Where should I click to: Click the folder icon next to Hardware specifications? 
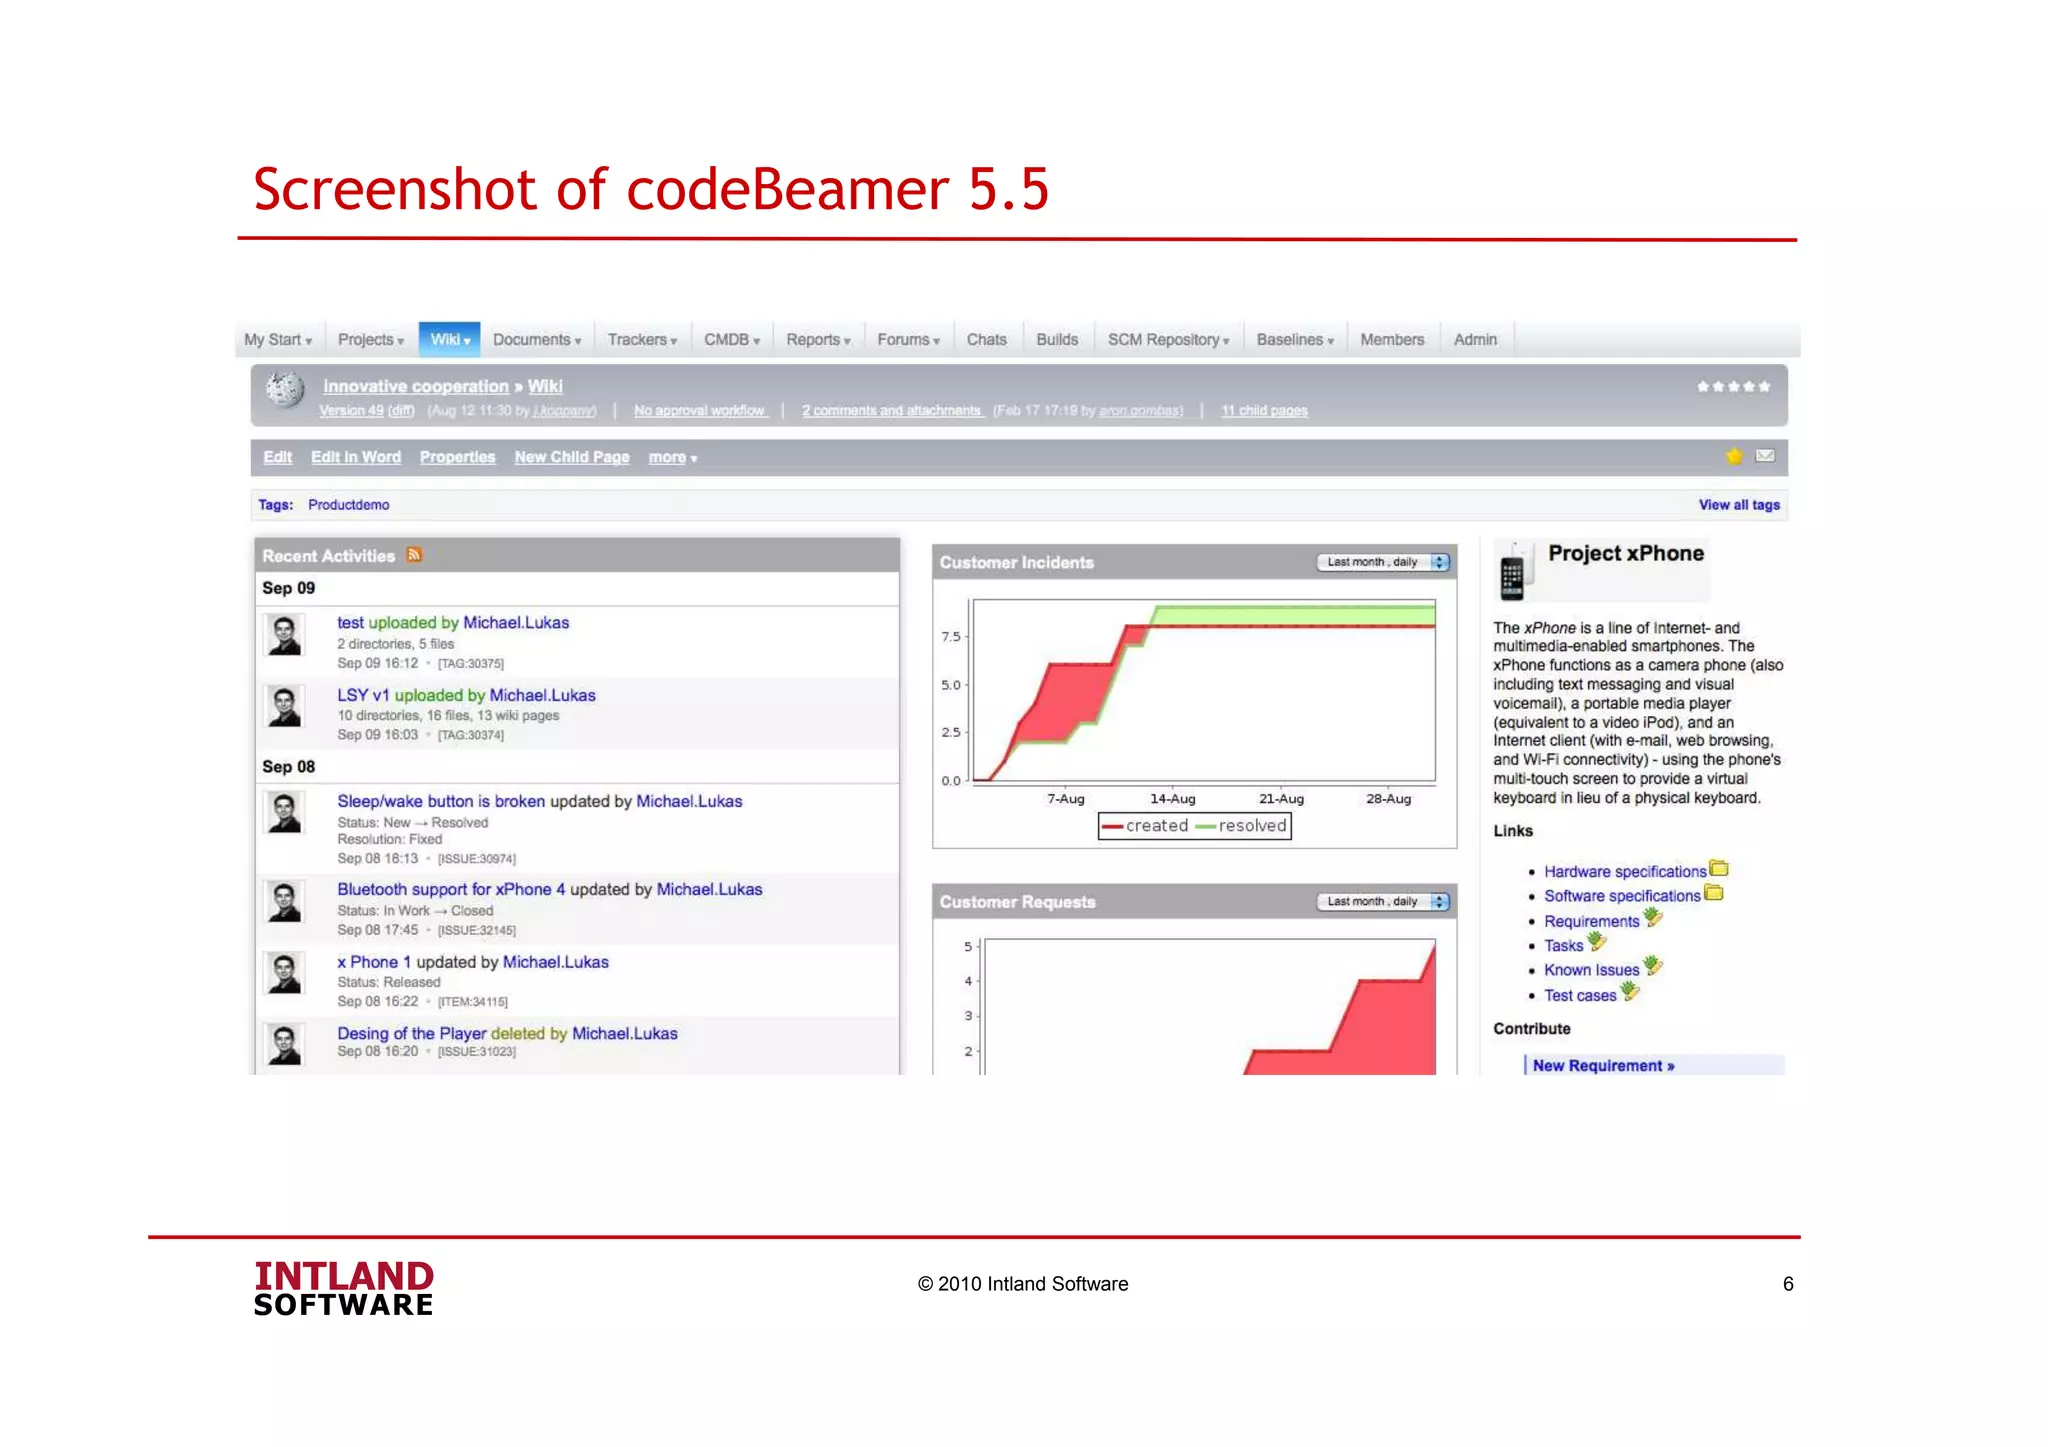1719,868
